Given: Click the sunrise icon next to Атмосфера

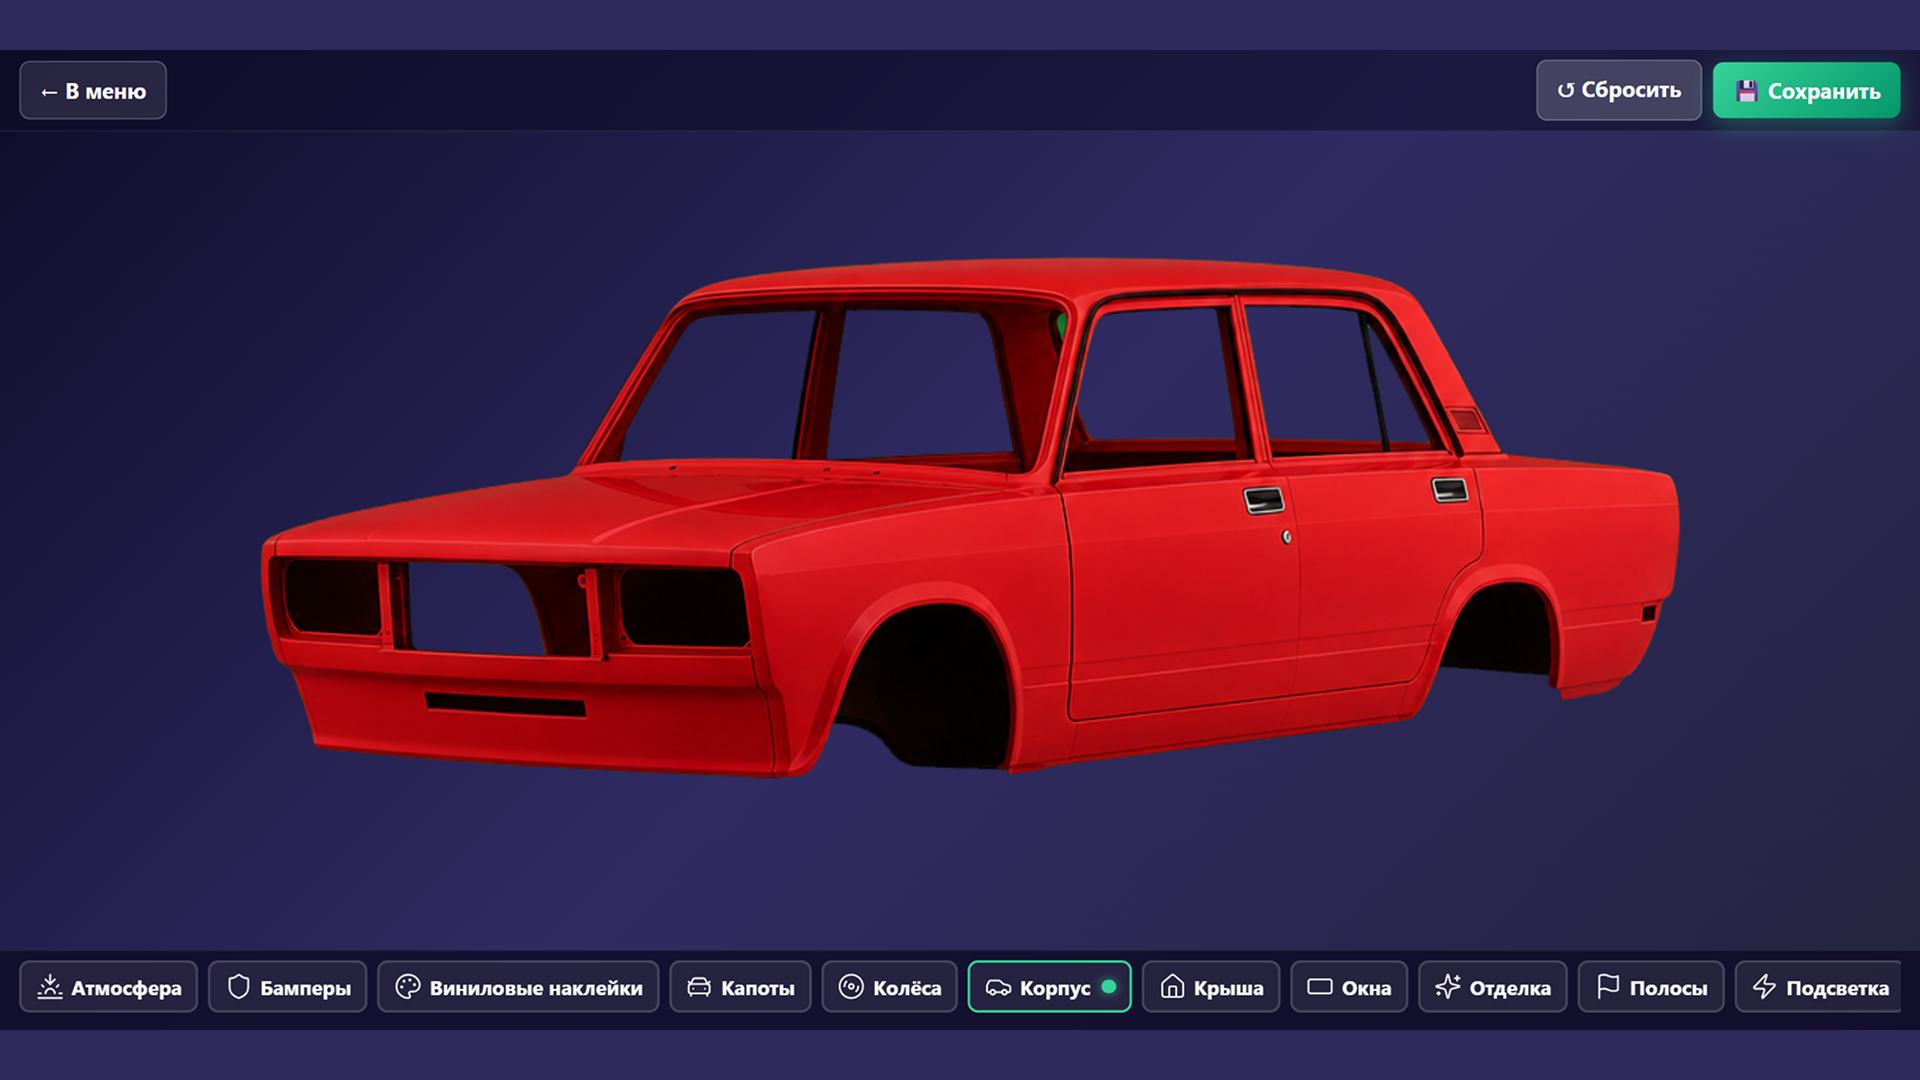Looking at the screenshot, I should tap(50, 987).
